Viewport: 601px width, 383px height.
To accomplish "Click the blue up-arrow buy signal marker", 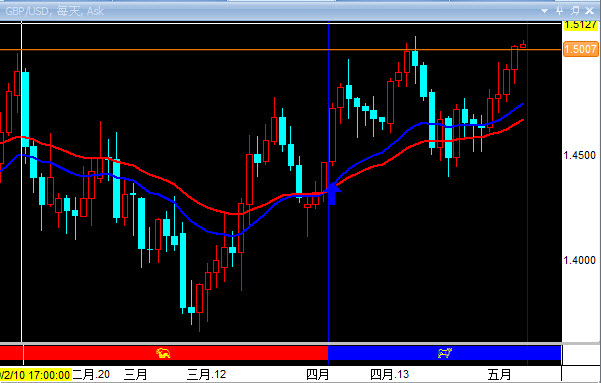I will click(332, 194).
